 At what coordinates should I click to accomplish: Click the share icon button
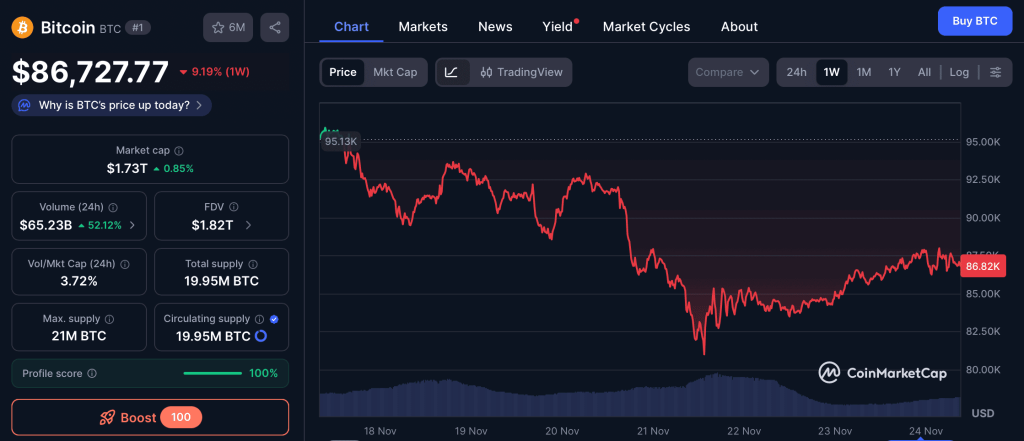click(274, 27)
